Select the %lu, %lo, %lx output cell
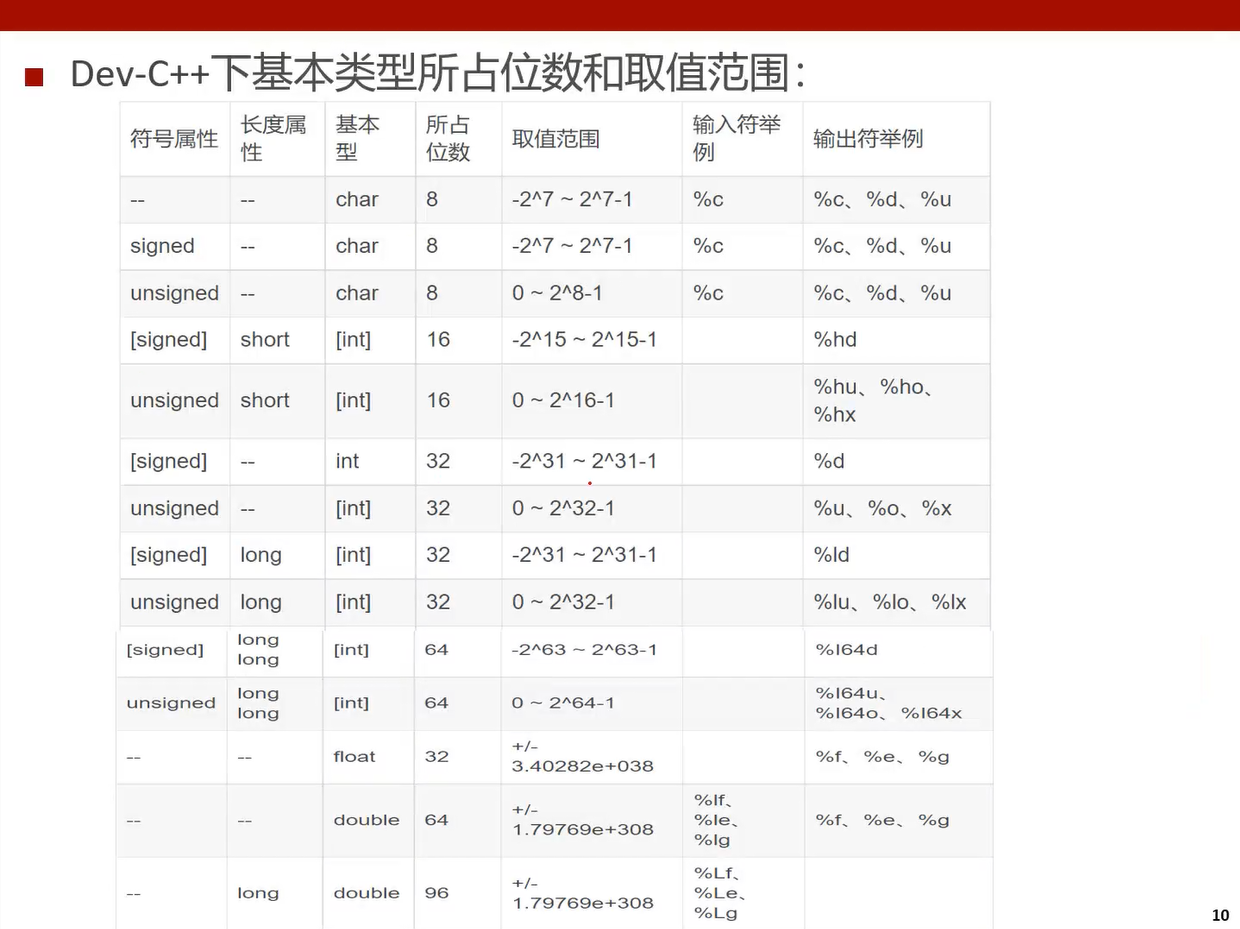The width and height of the screenshot is (1240, 929). click(889, 602)
